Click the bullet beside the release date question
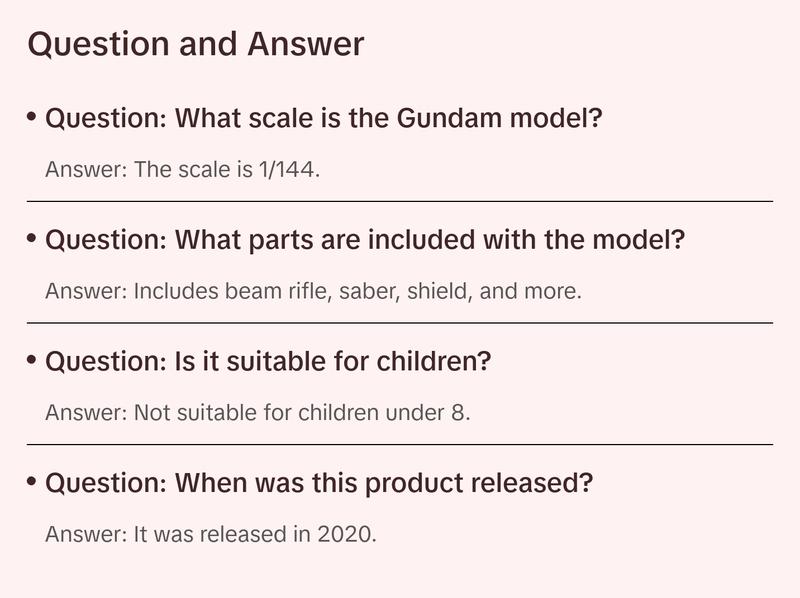The image size is (800, 598). tap(33, 481)
